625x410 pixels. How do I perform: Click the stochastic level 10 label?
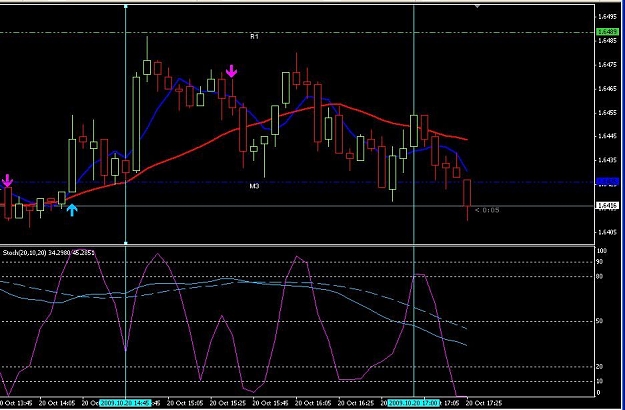pyautogui.click(x=600, y=381)
